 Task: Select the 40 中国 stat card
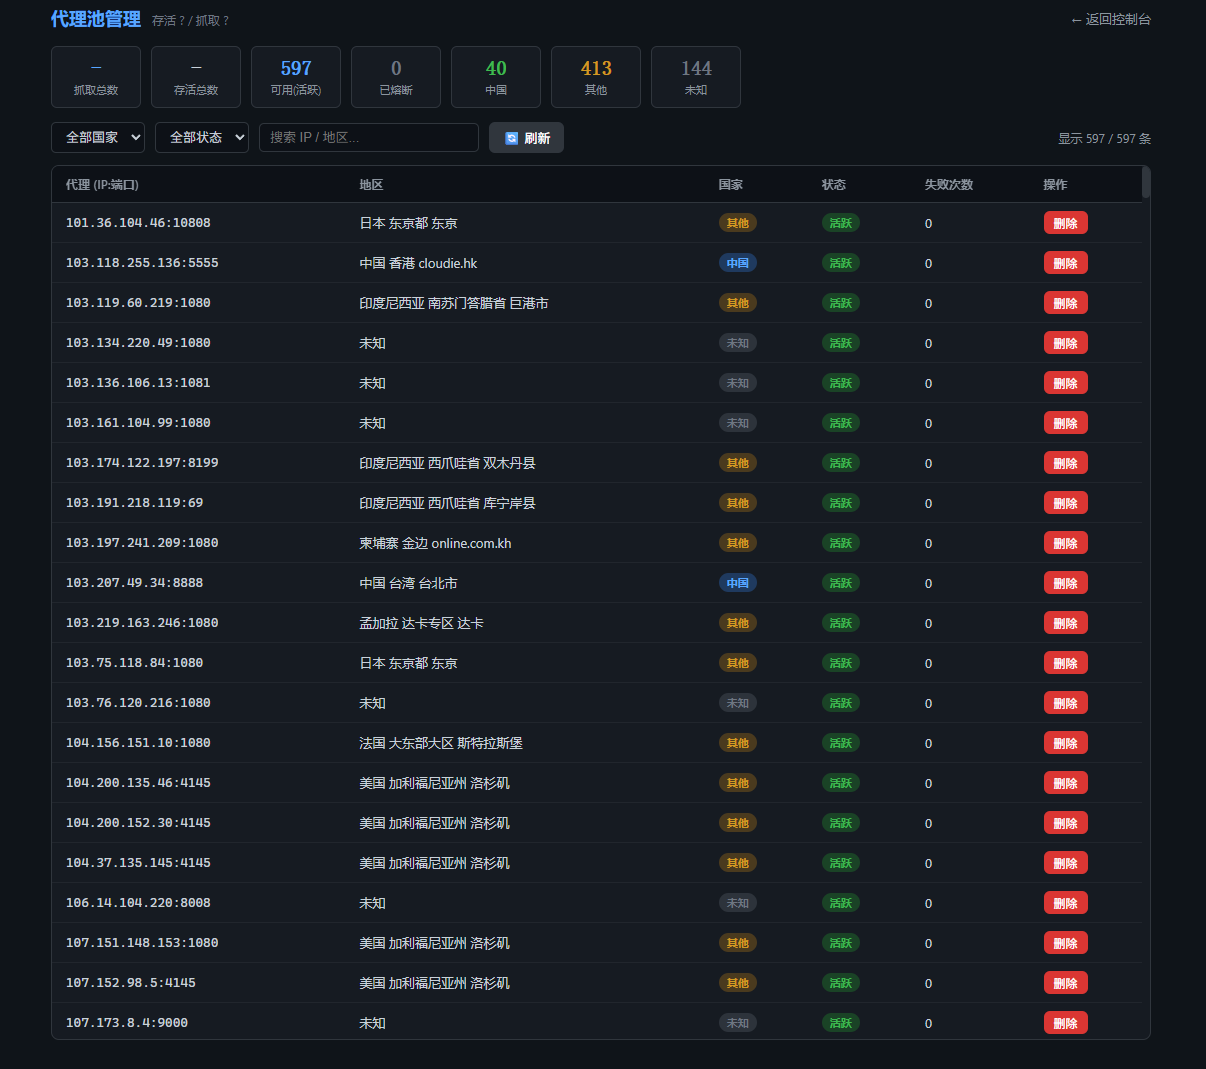click(496, 77)
